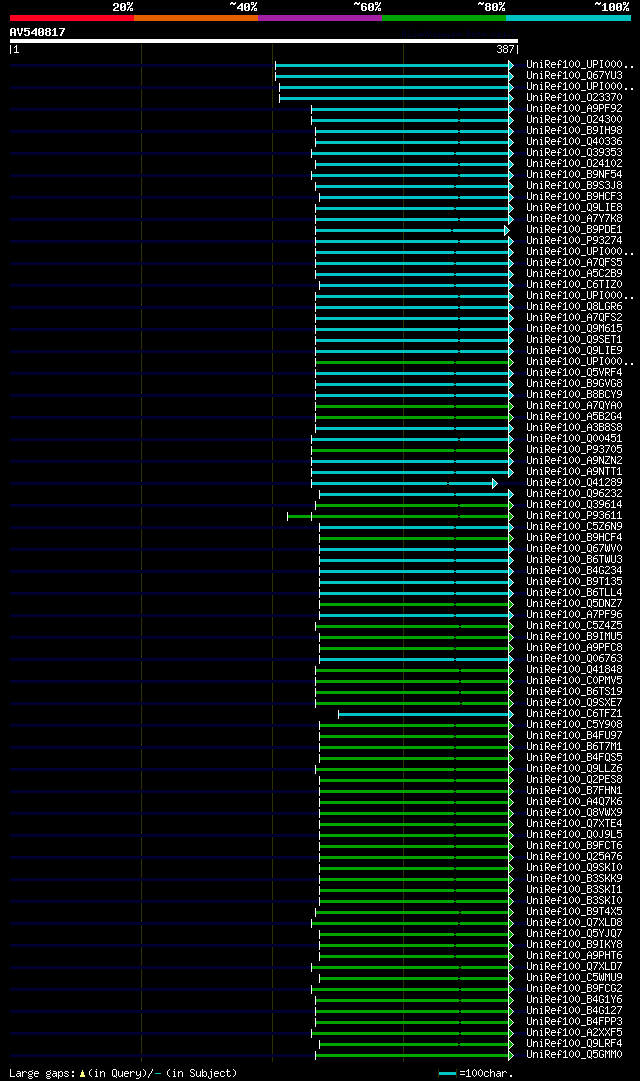The image size is (640, 1081).
Task: Open hit UniRef100_Q67YU3
Action: [x=574, y=76]
